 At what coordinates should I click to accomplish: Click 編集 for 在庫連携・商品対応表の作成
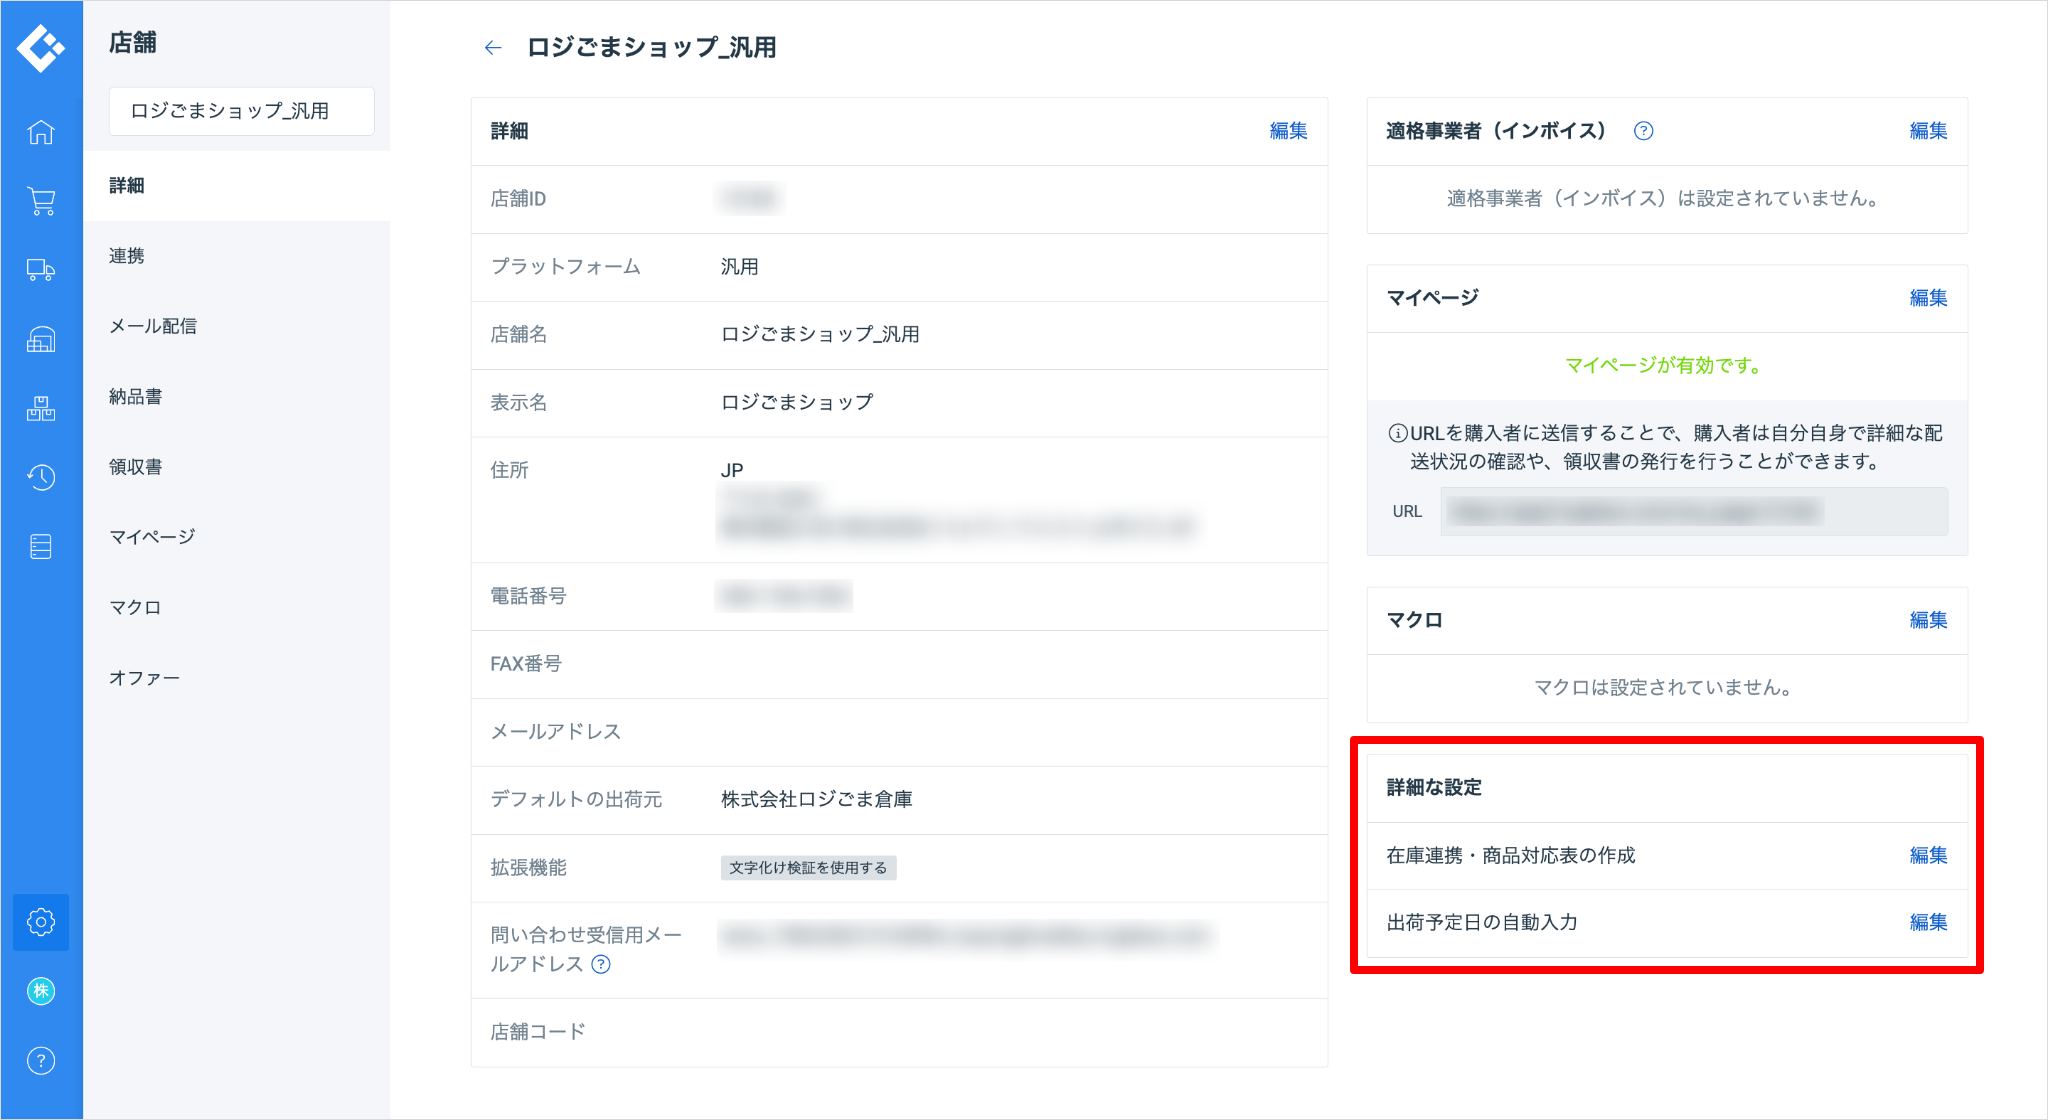[x=1928, y=855]
